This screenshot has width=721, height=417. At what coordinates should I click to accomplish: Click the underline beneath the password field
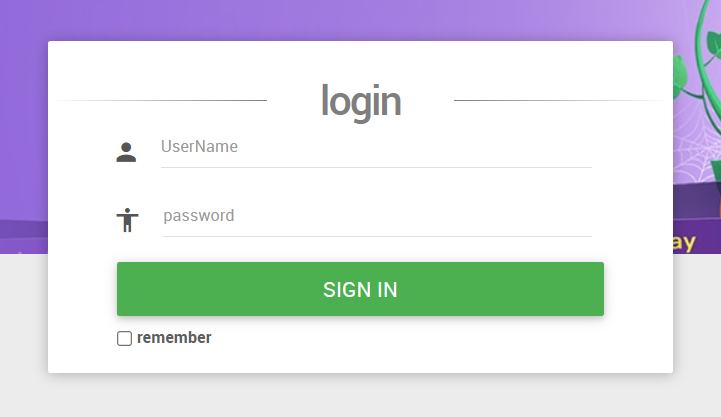[x=375, y=236]
